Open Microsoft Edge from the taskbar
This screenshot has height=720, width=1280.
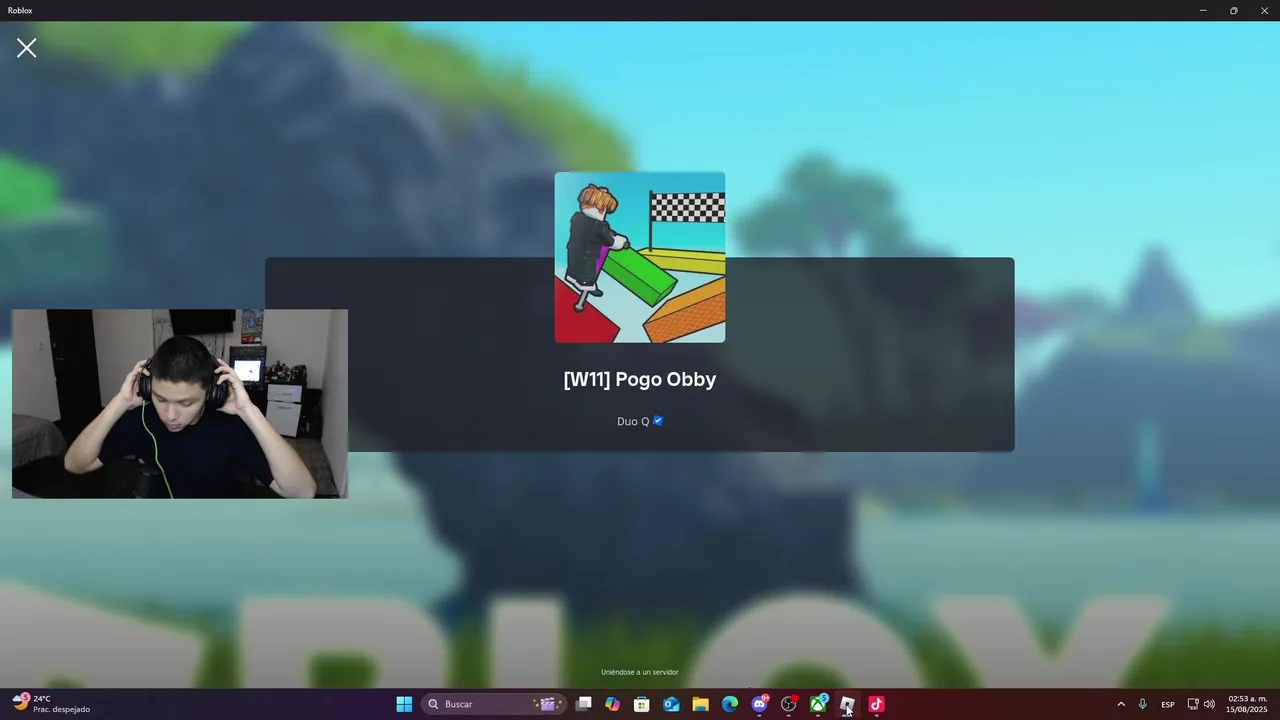tap(730, 704)
